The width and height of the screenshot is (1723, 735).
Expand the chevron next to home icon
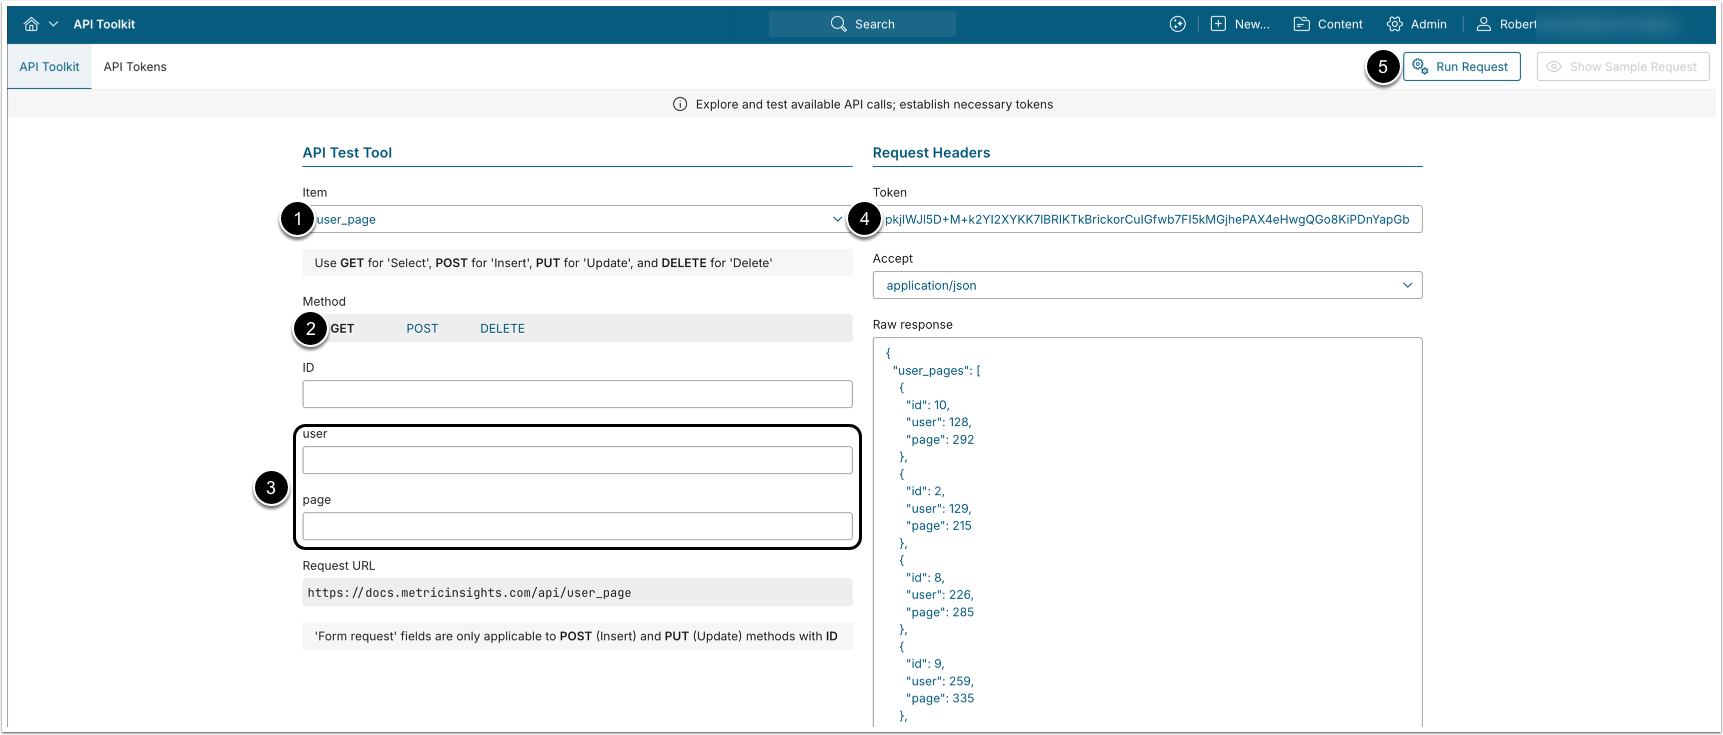53,24
